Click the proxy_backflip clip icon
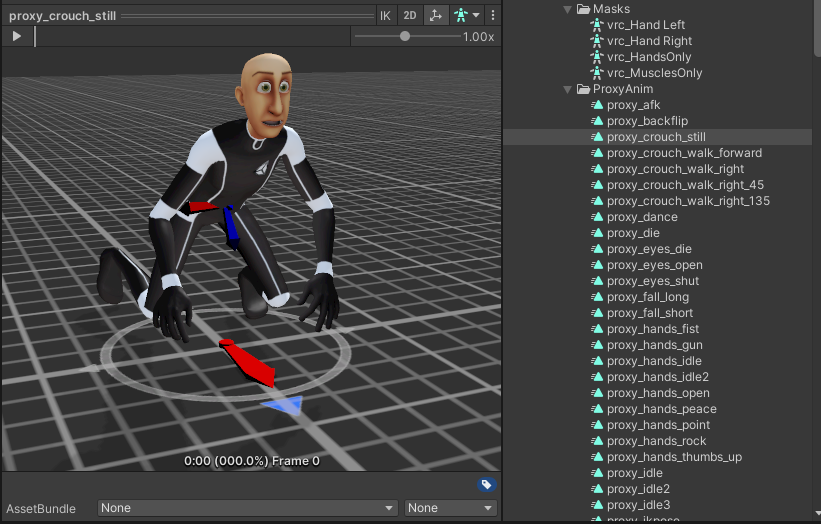 (x=597, y=121)
